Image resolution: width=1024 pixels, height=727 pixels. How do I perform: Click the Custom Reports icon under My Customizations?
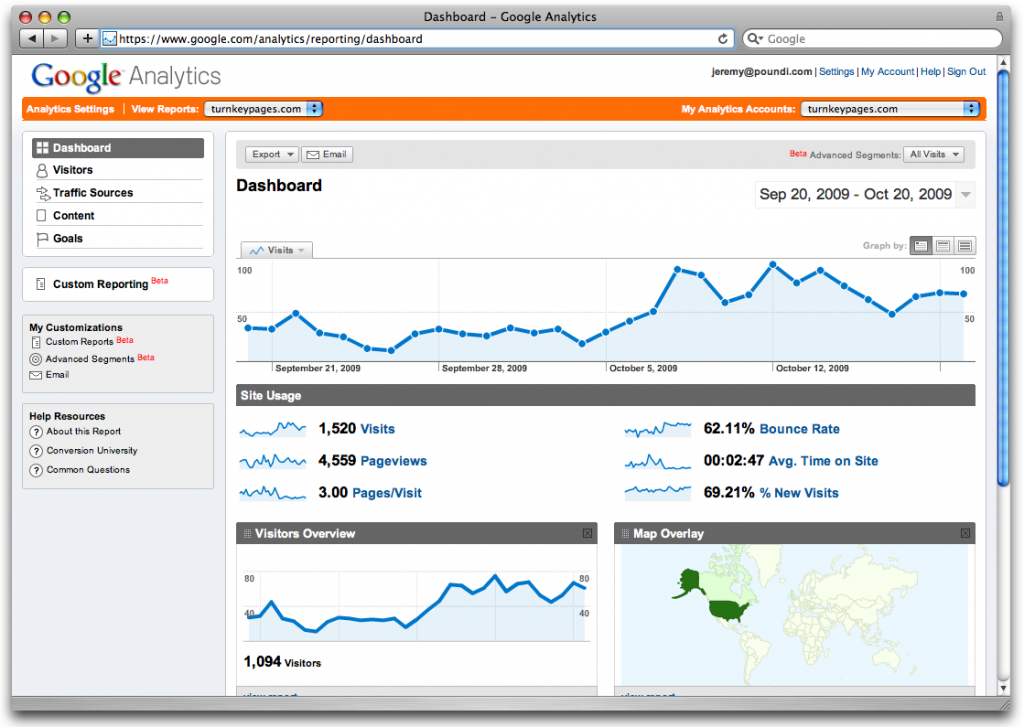pos(36,342)
